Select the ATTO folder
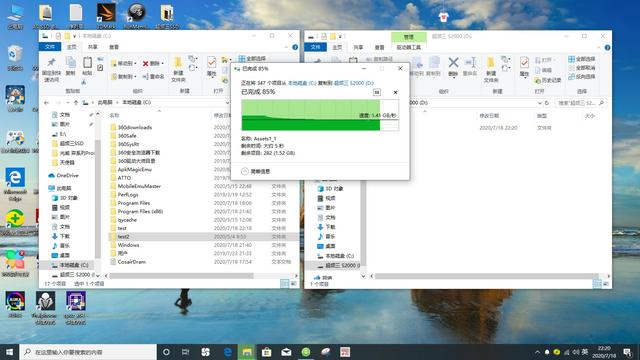Screen dimensions: 640x360 [124, 178]
